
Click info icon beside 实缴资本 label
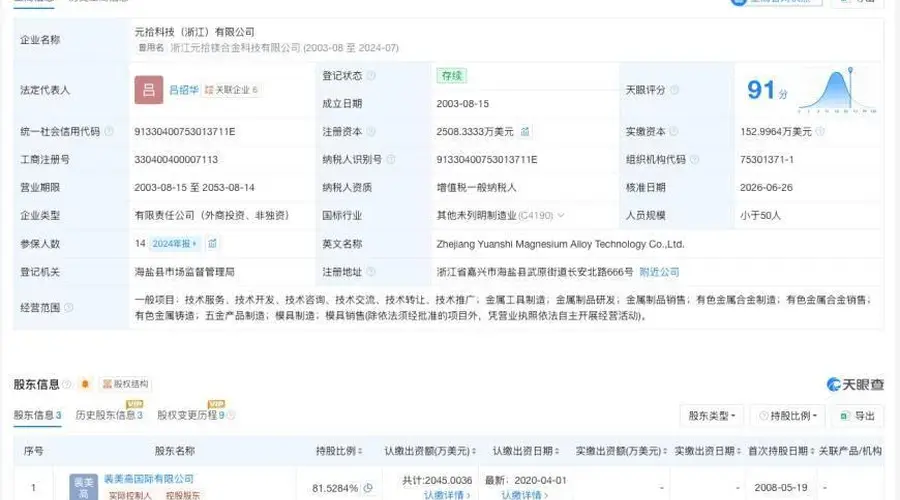click(x=674, y=132)
